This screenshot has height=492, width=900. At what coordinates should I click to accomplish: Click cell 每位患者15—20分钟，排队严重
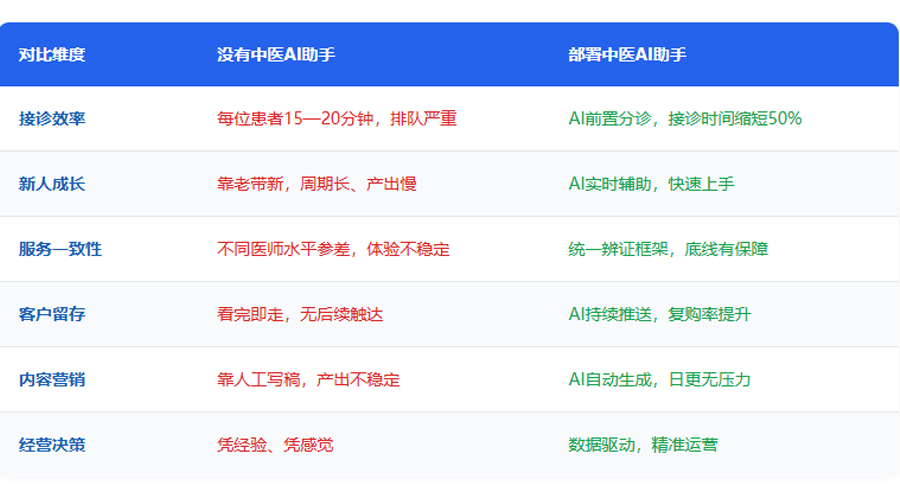[337, 119]
